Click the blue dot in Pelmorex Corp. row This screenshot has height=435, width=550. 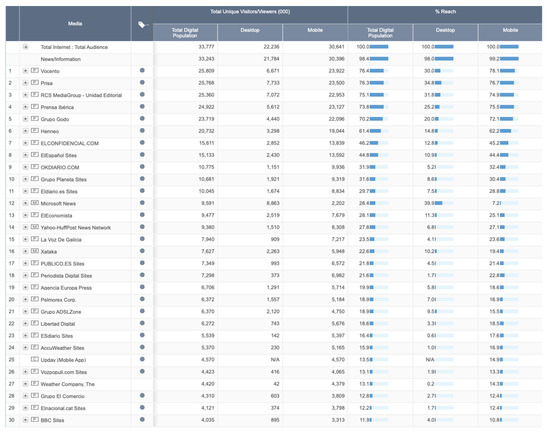142,299
